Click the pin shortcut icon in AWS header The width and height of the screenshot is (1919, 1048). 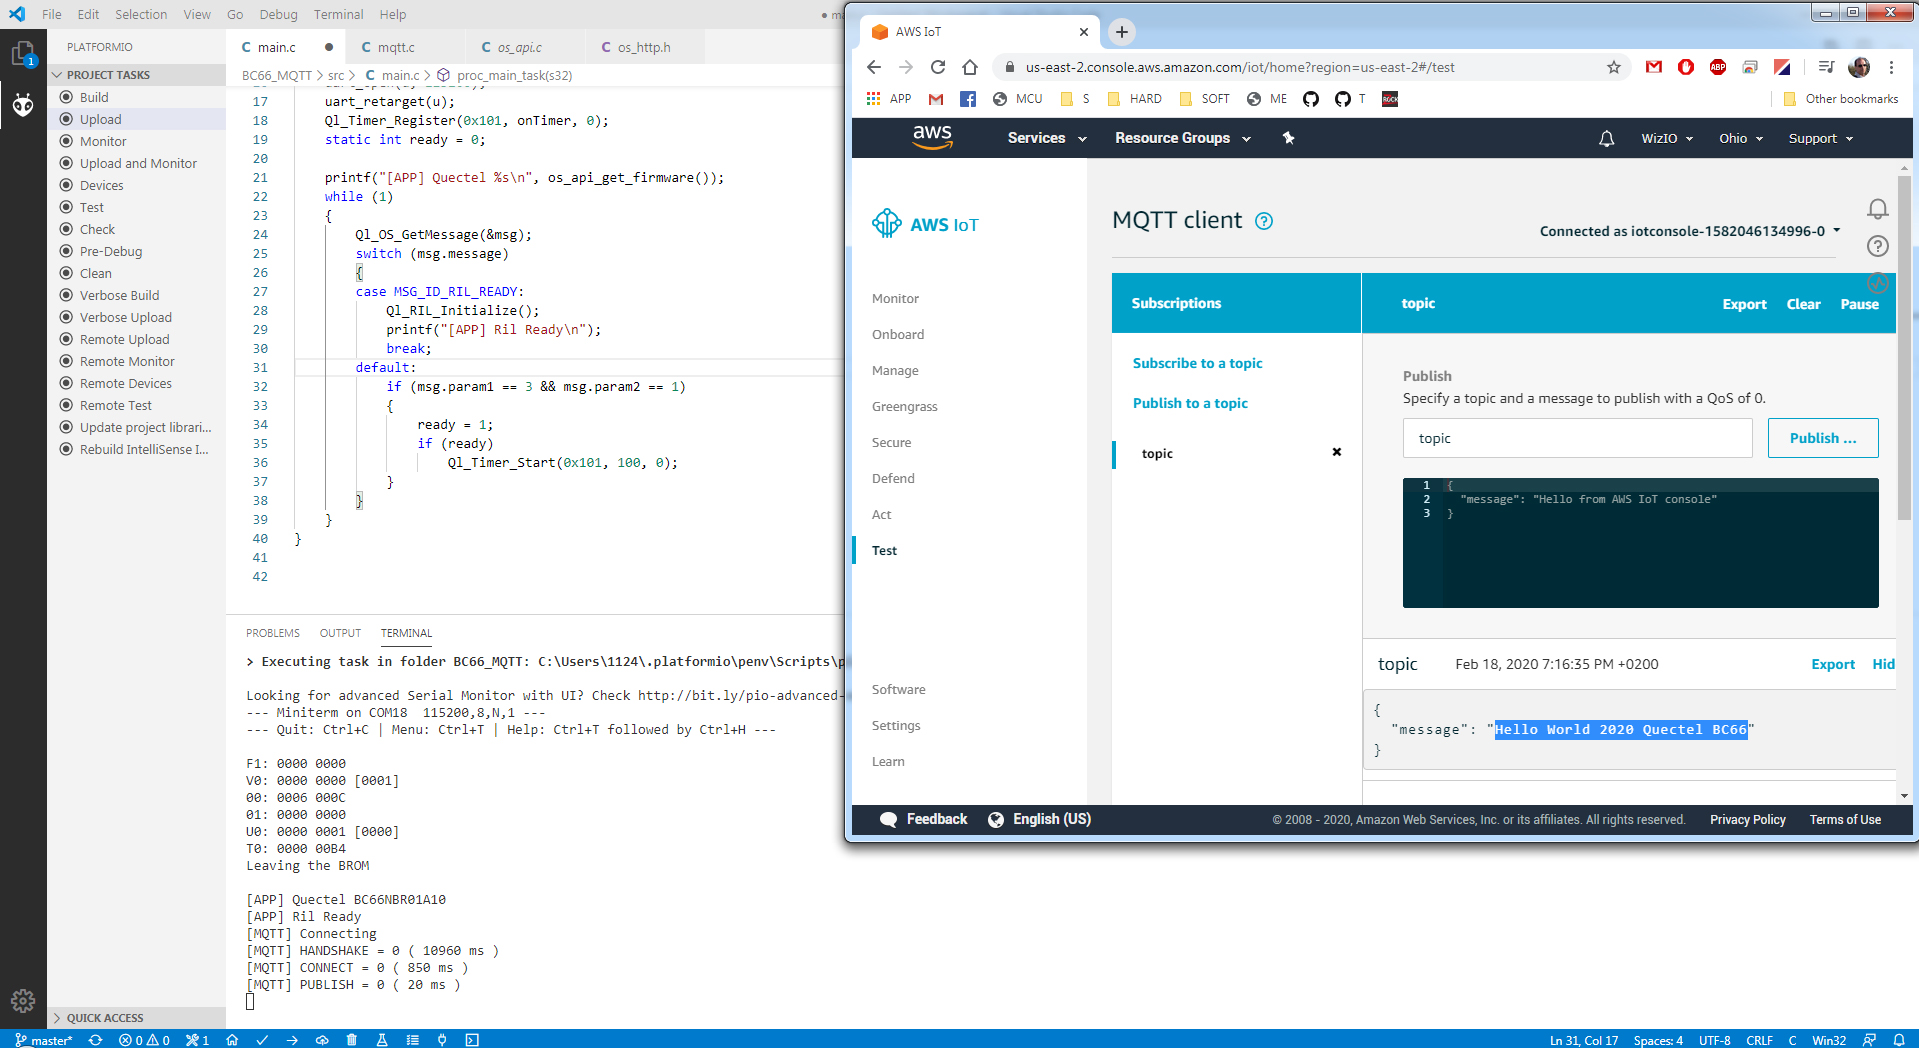point(1289,138)
